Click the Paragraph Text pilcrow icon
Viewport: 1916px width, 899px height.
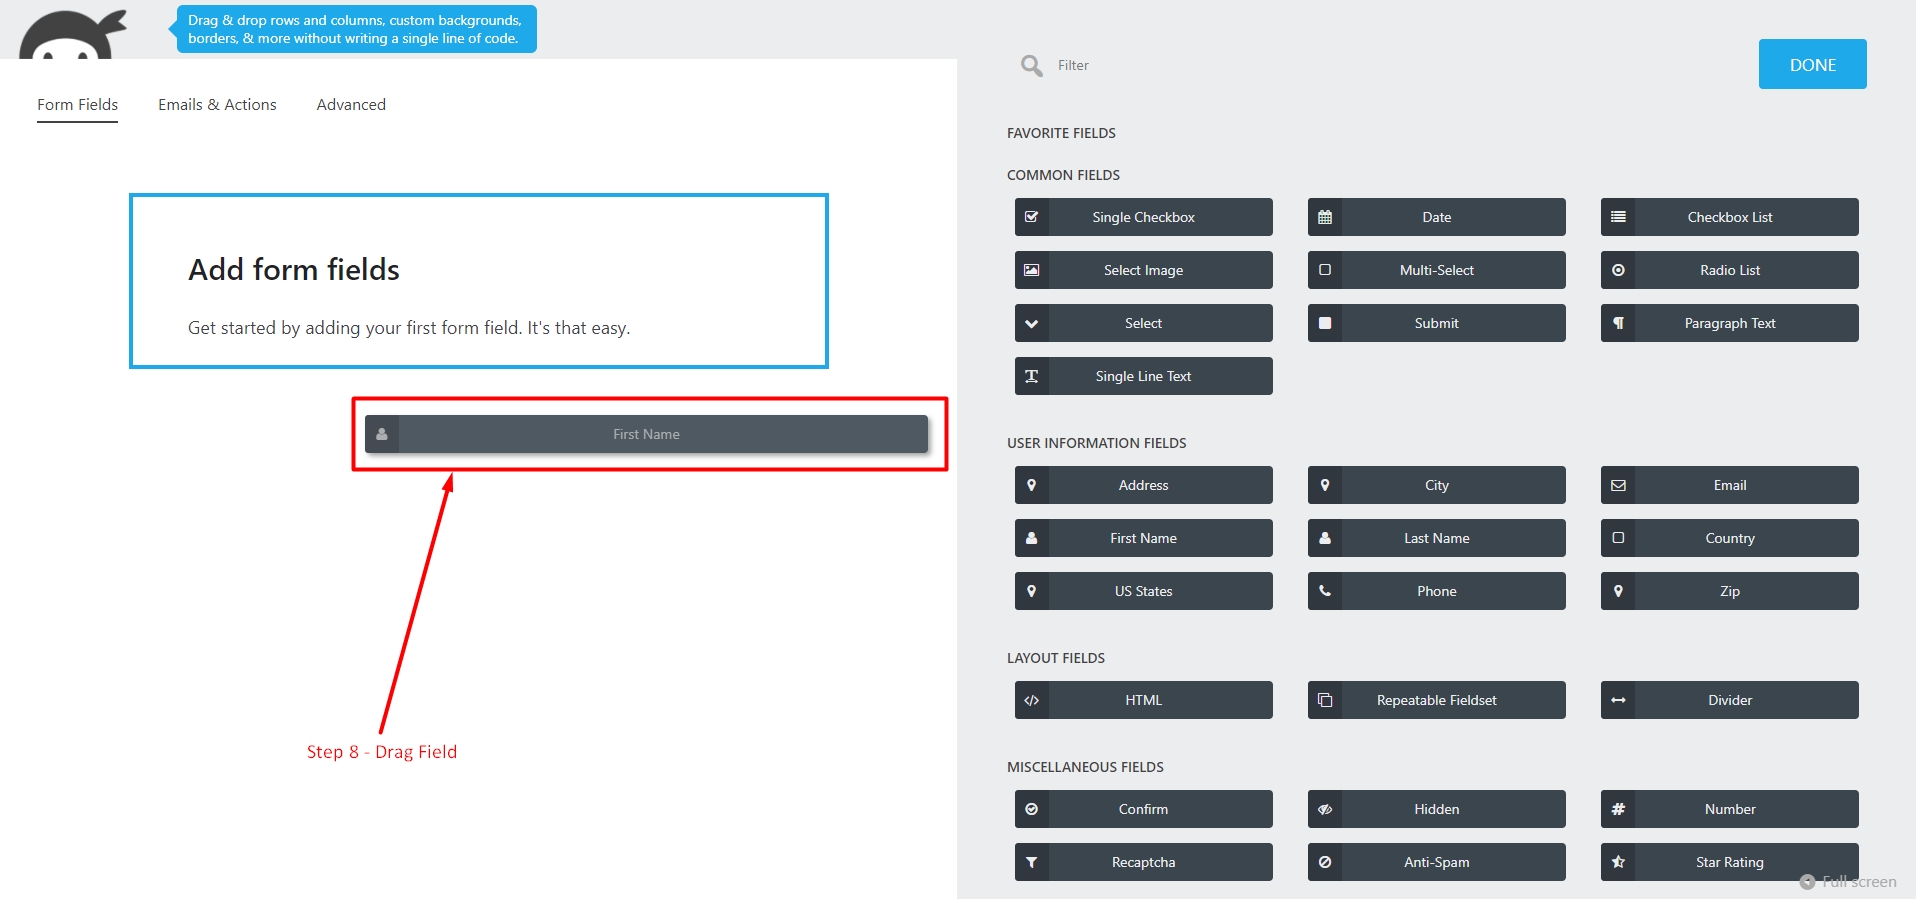tap(1617, 323)
